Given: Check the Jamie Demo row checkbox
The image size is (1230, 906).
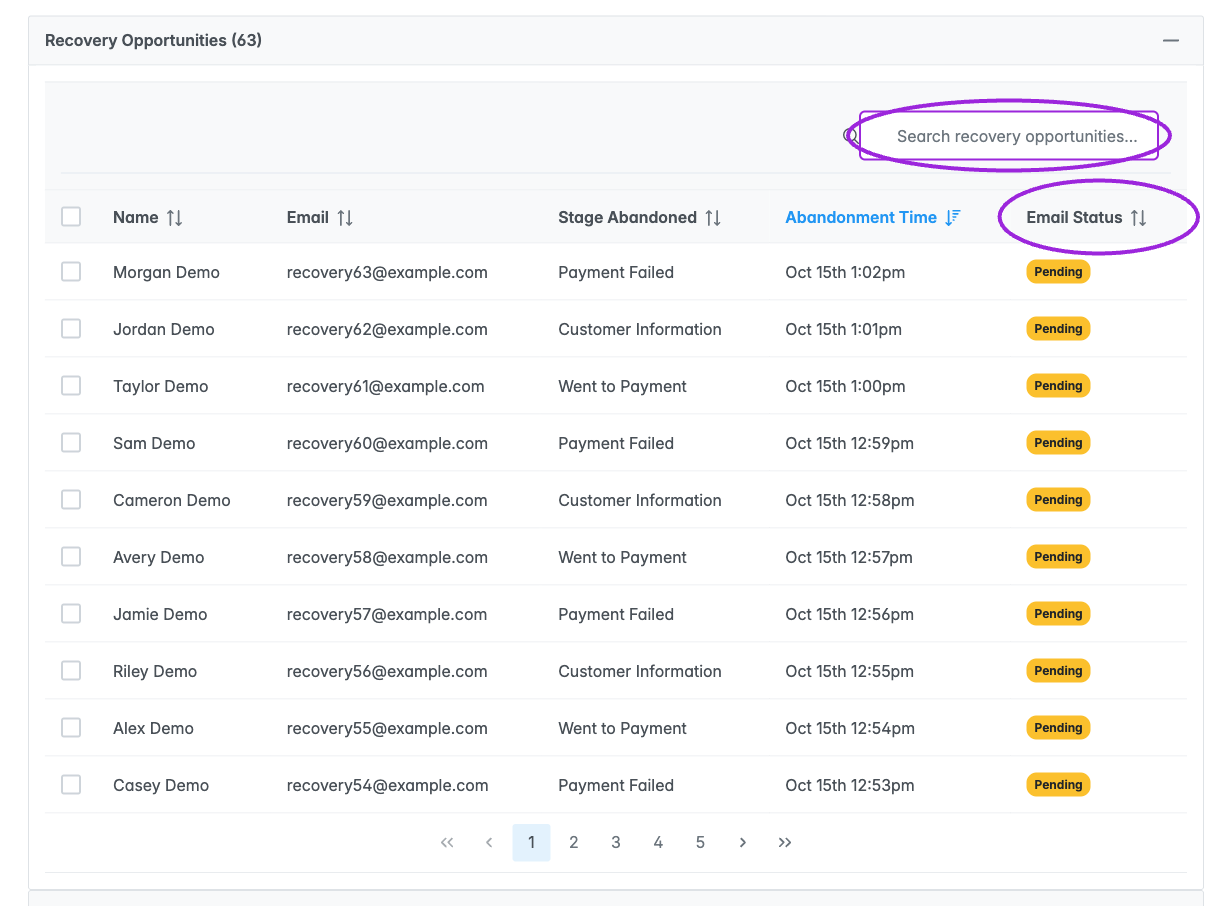Looking at the screenshot, I should (71, 613).
